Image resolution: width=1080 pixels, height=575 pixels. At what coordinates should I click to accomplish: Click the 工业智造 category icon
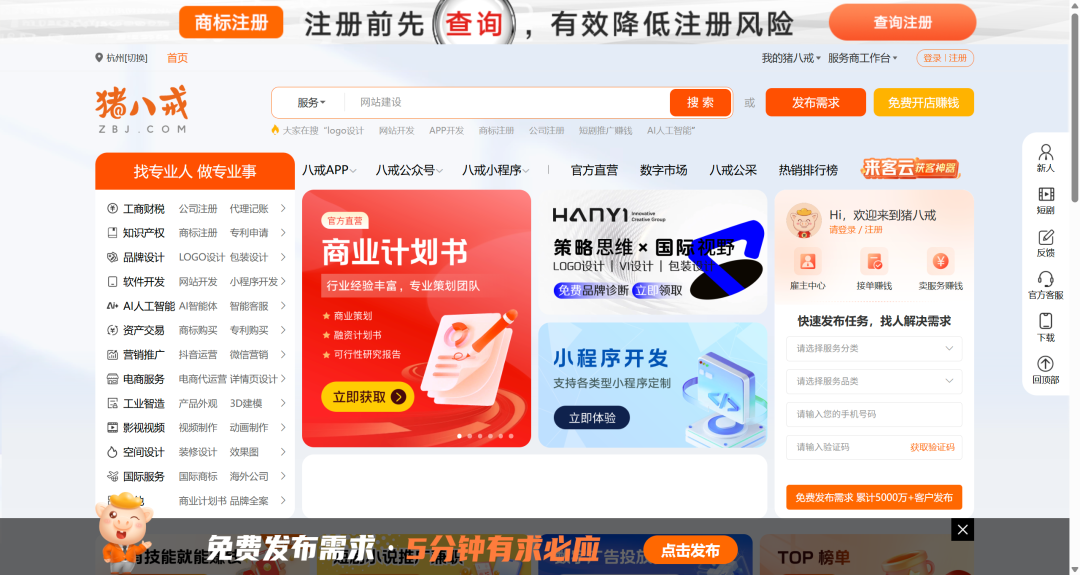pyautogui.click(x=112, y=404)
